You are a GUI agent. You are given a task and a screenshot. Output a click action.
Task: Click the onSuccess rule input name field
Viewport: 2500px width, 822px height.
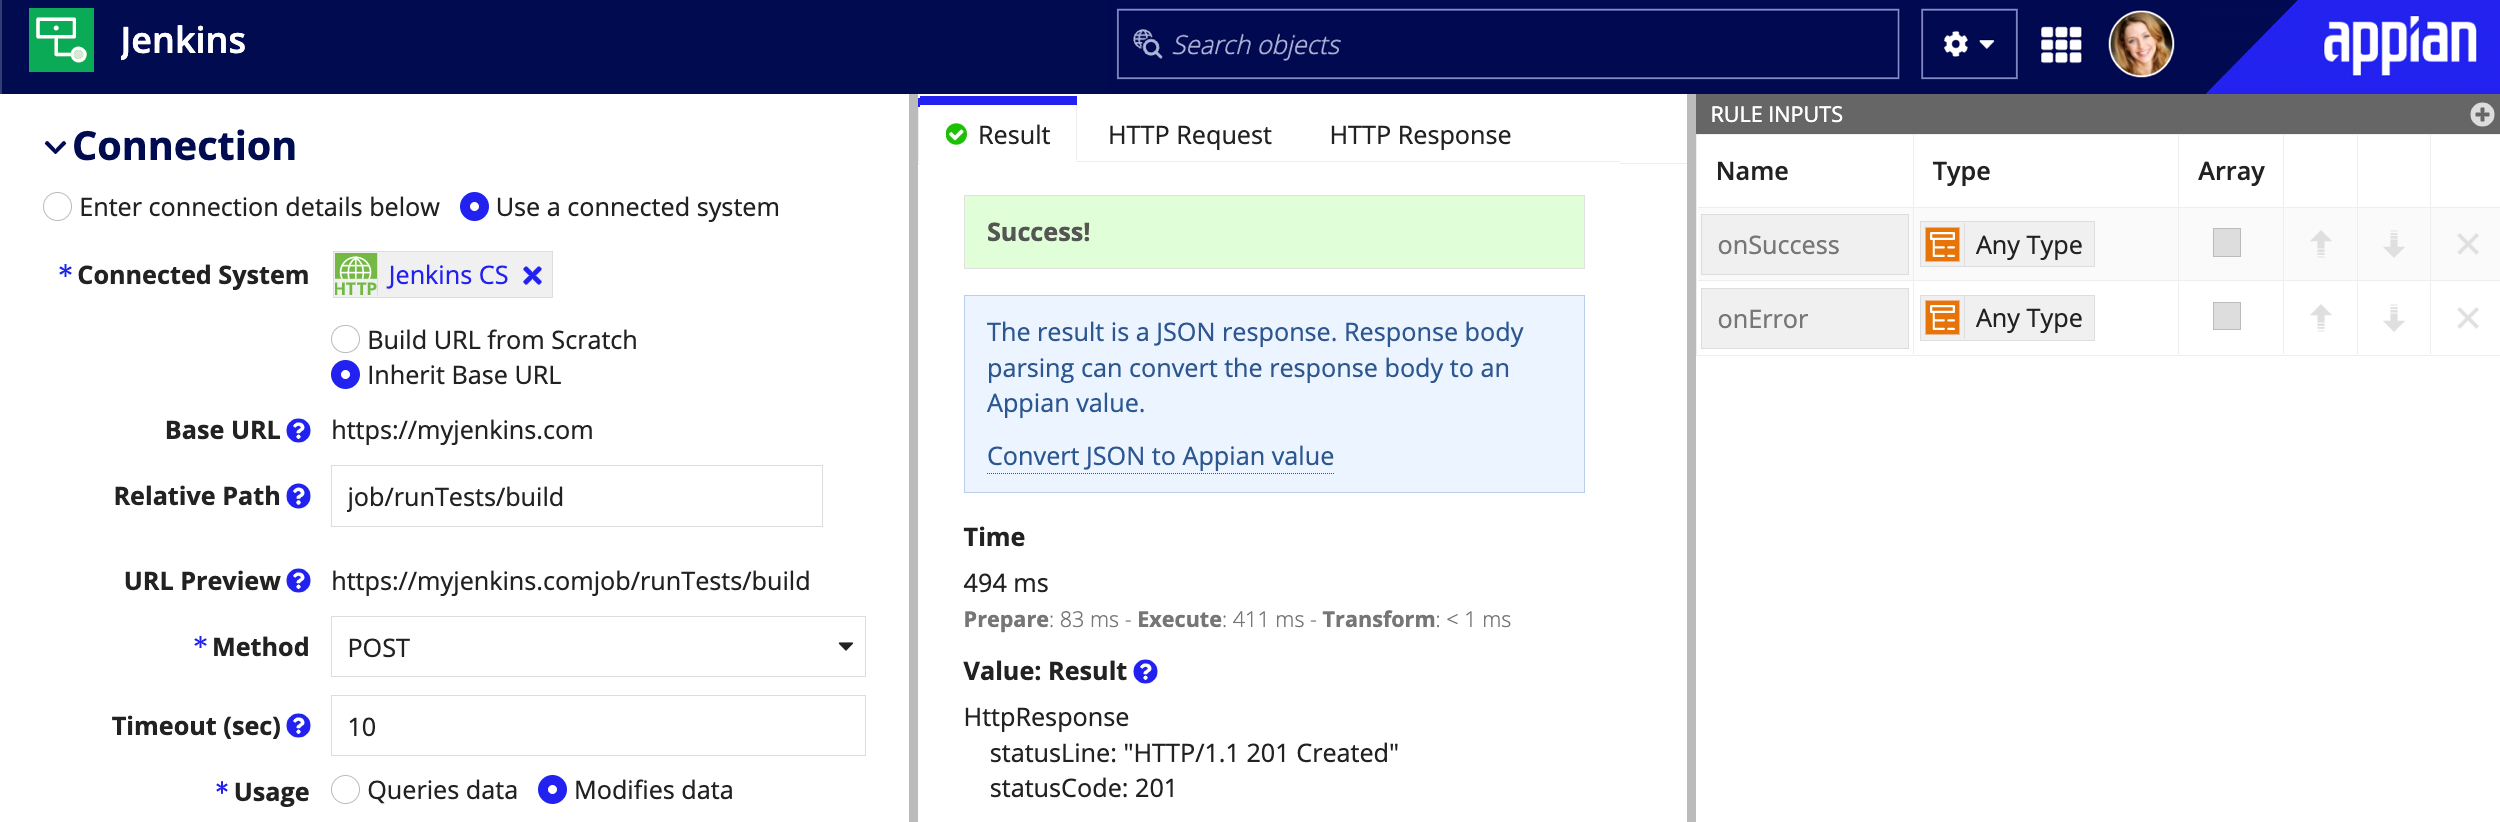[1804, 245]
